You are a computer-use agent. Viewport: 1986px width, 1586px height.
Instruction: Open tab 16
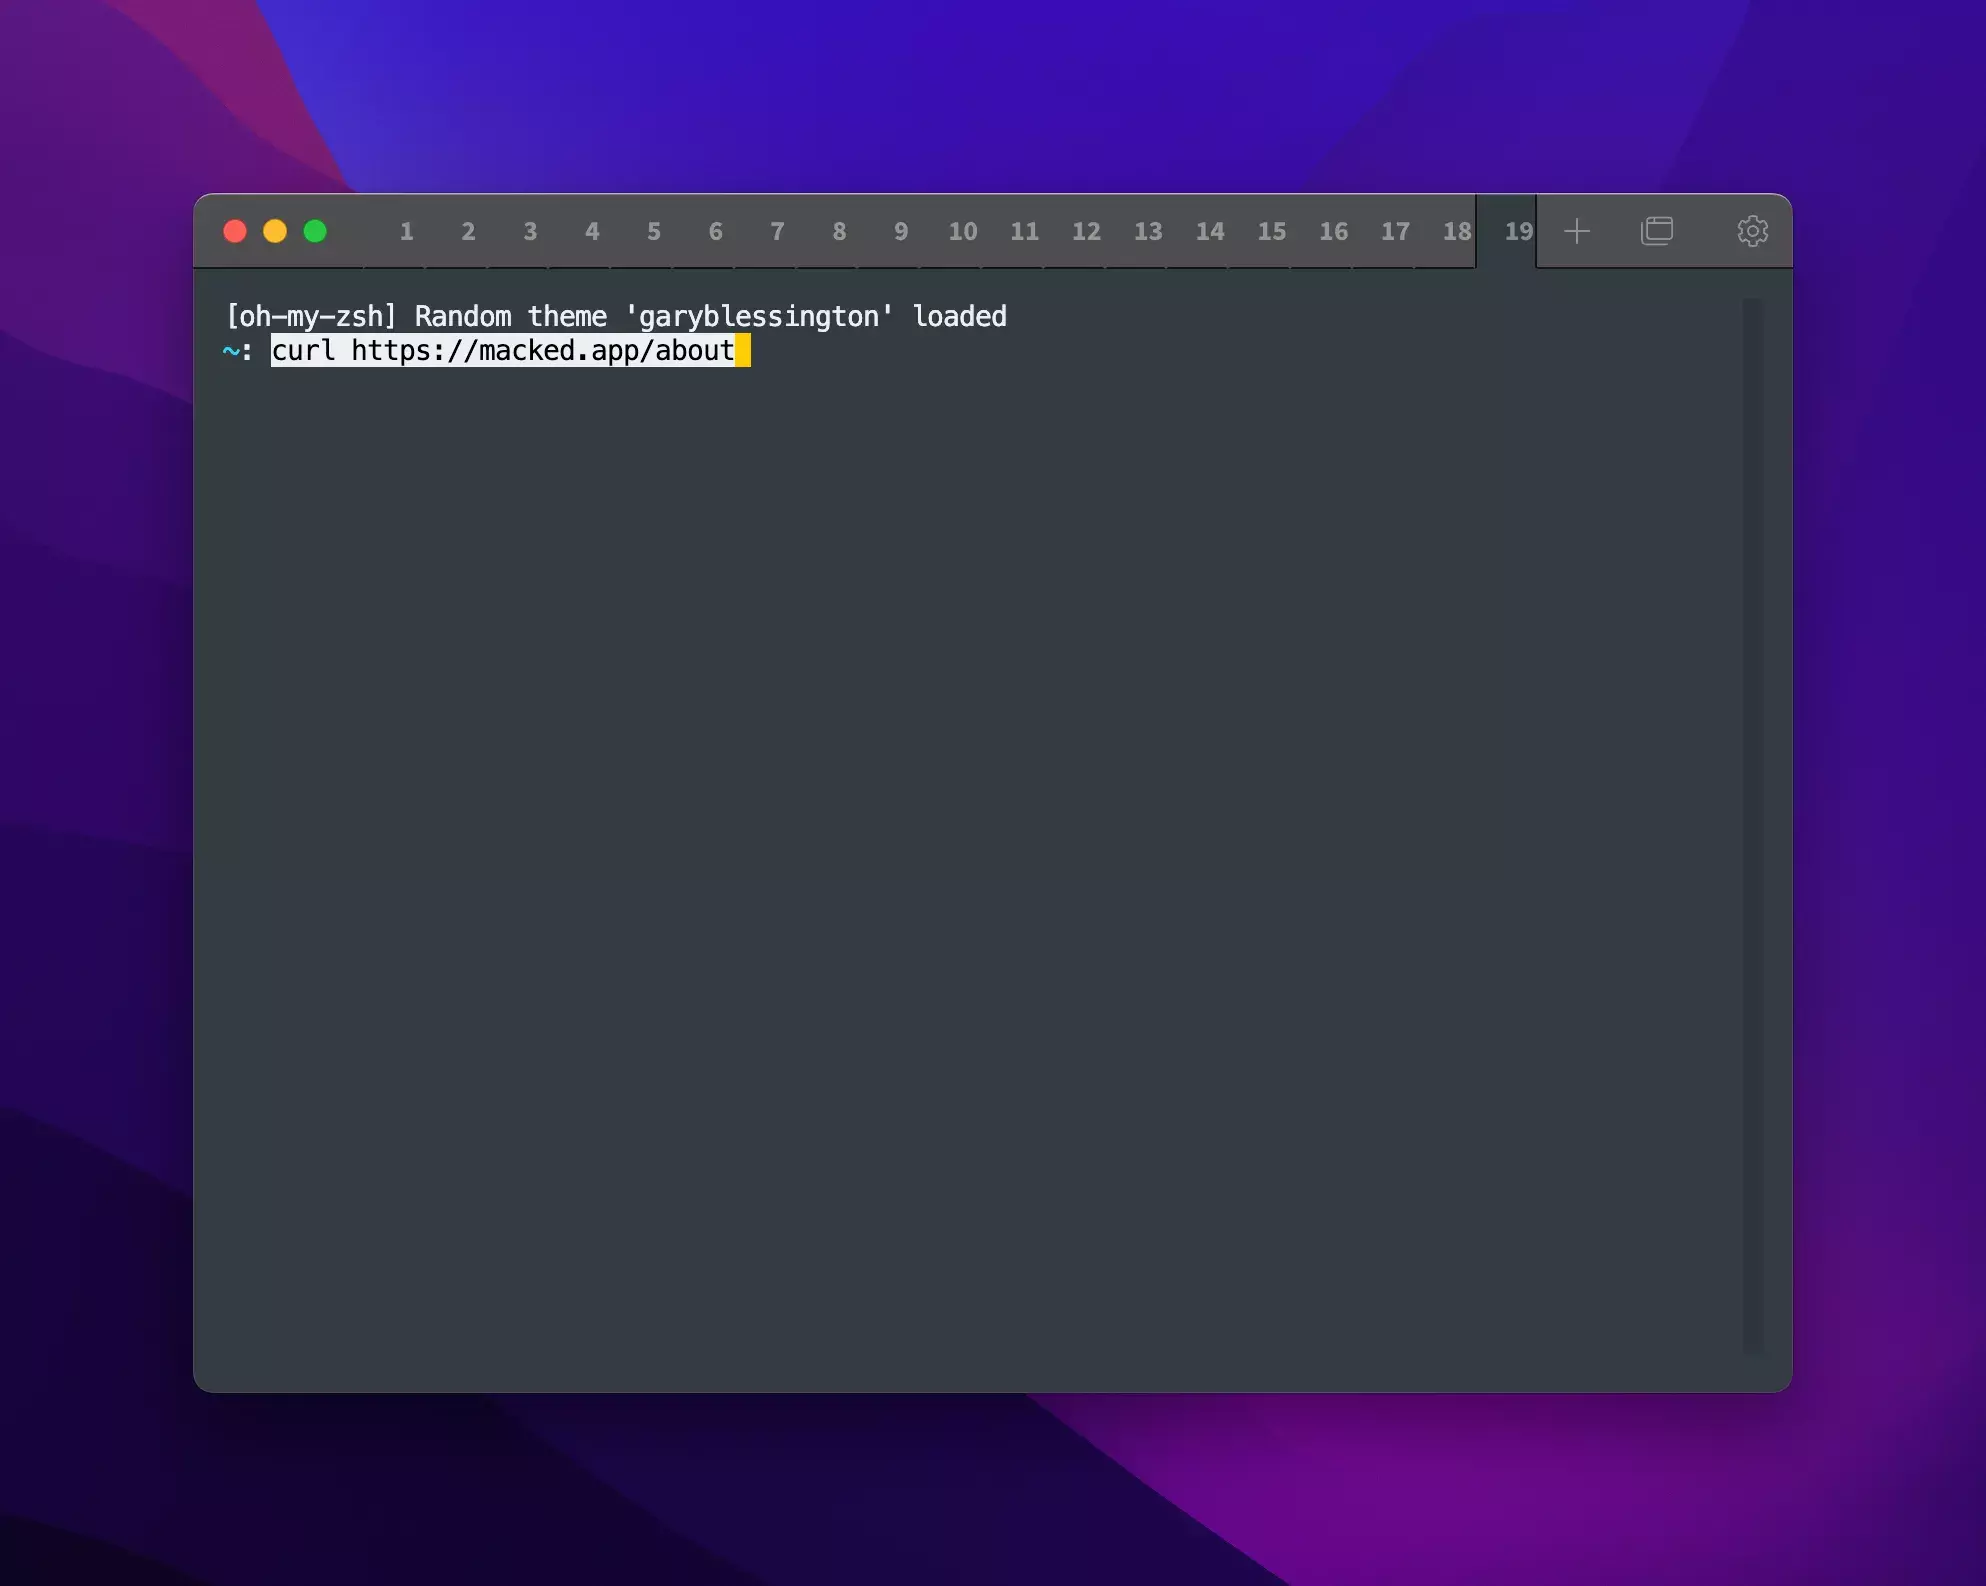coord(1333,232)
